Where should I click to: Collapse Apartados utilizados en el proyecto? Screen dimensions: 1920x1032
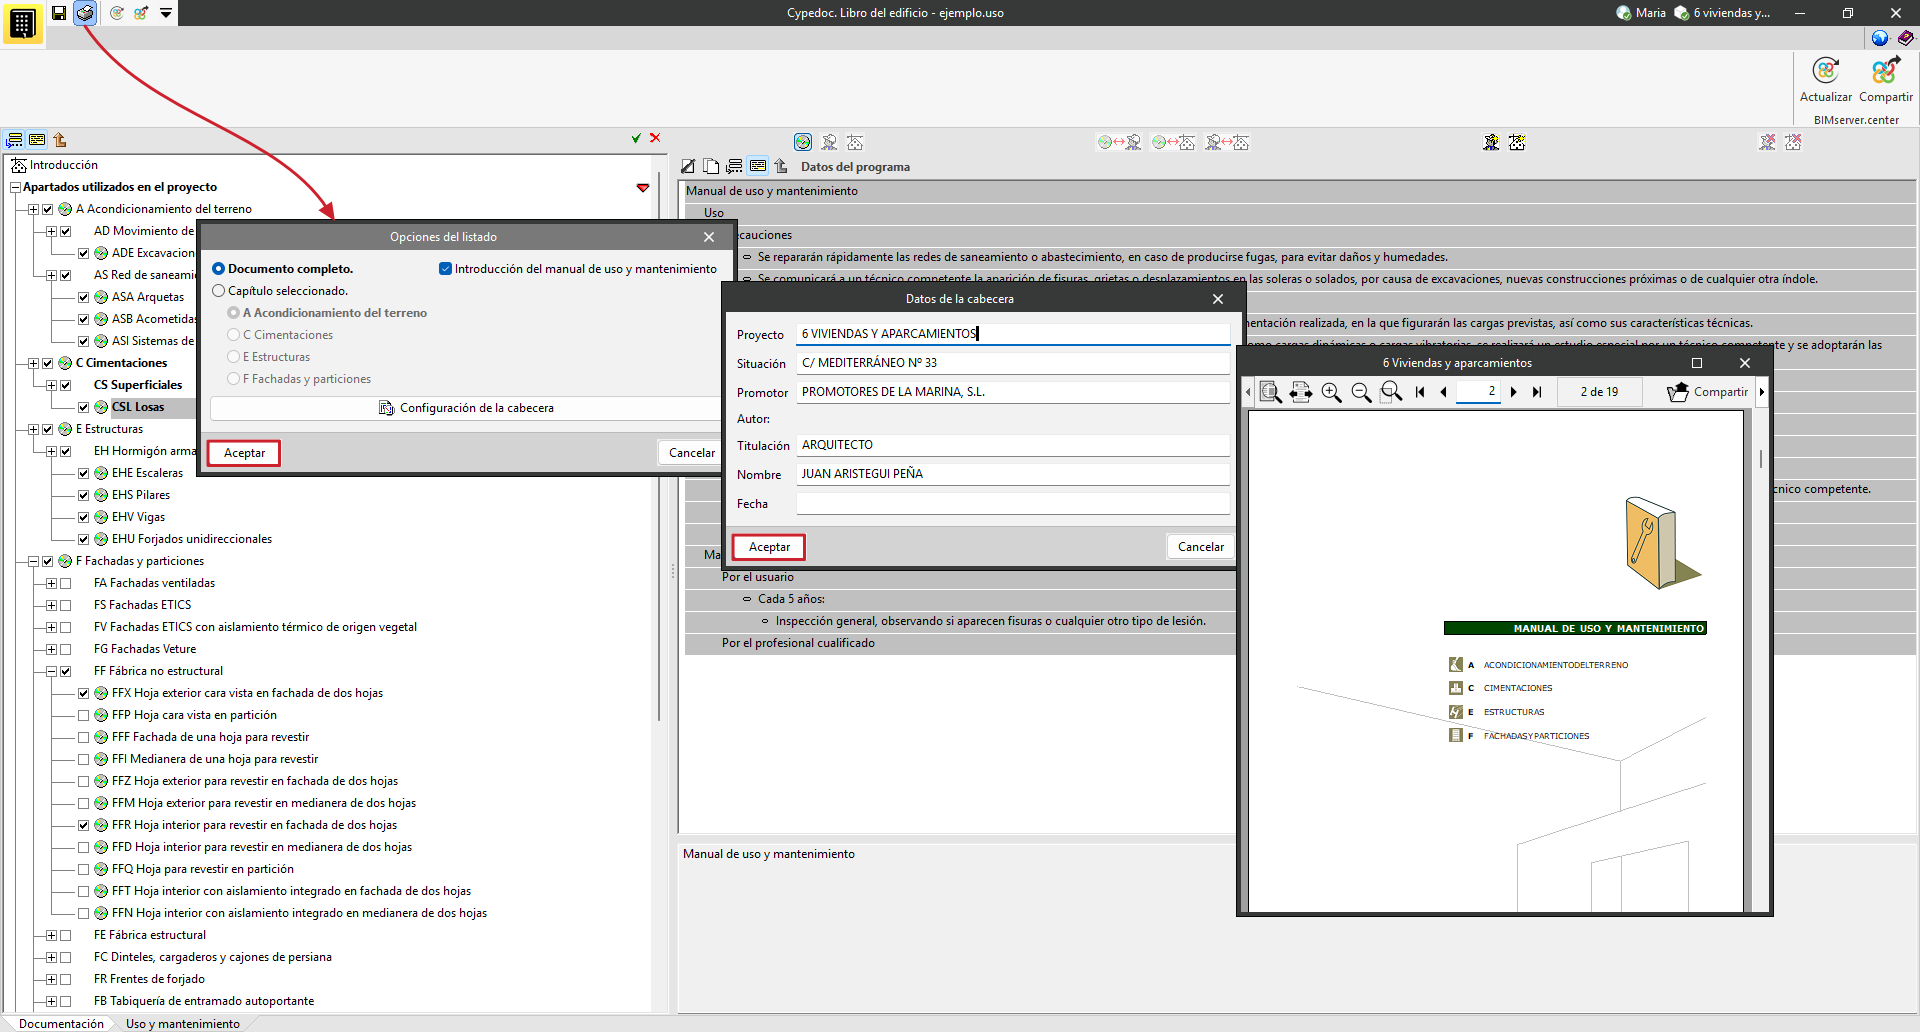[x=15, y=187]
